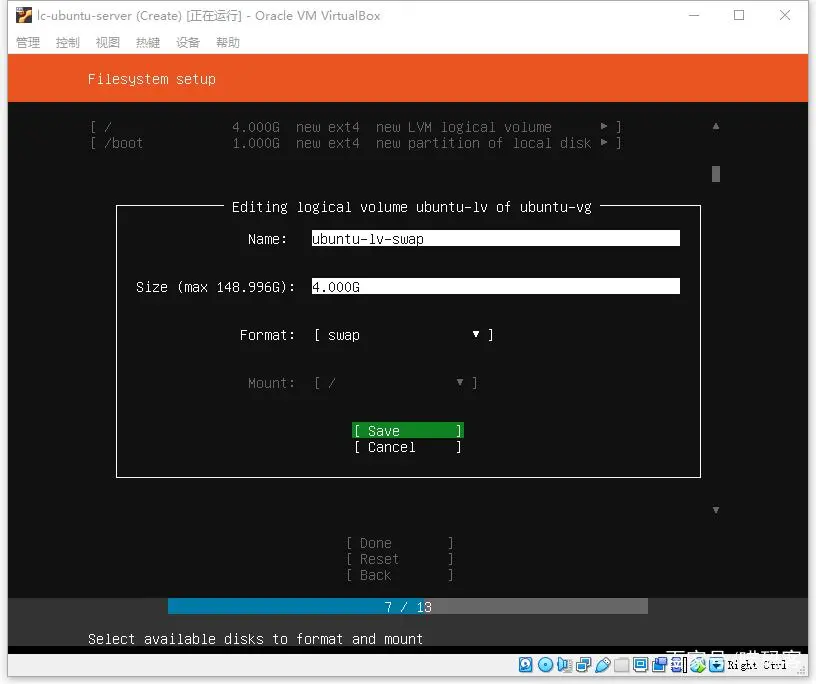Click the Cancel button

point(407,447)
